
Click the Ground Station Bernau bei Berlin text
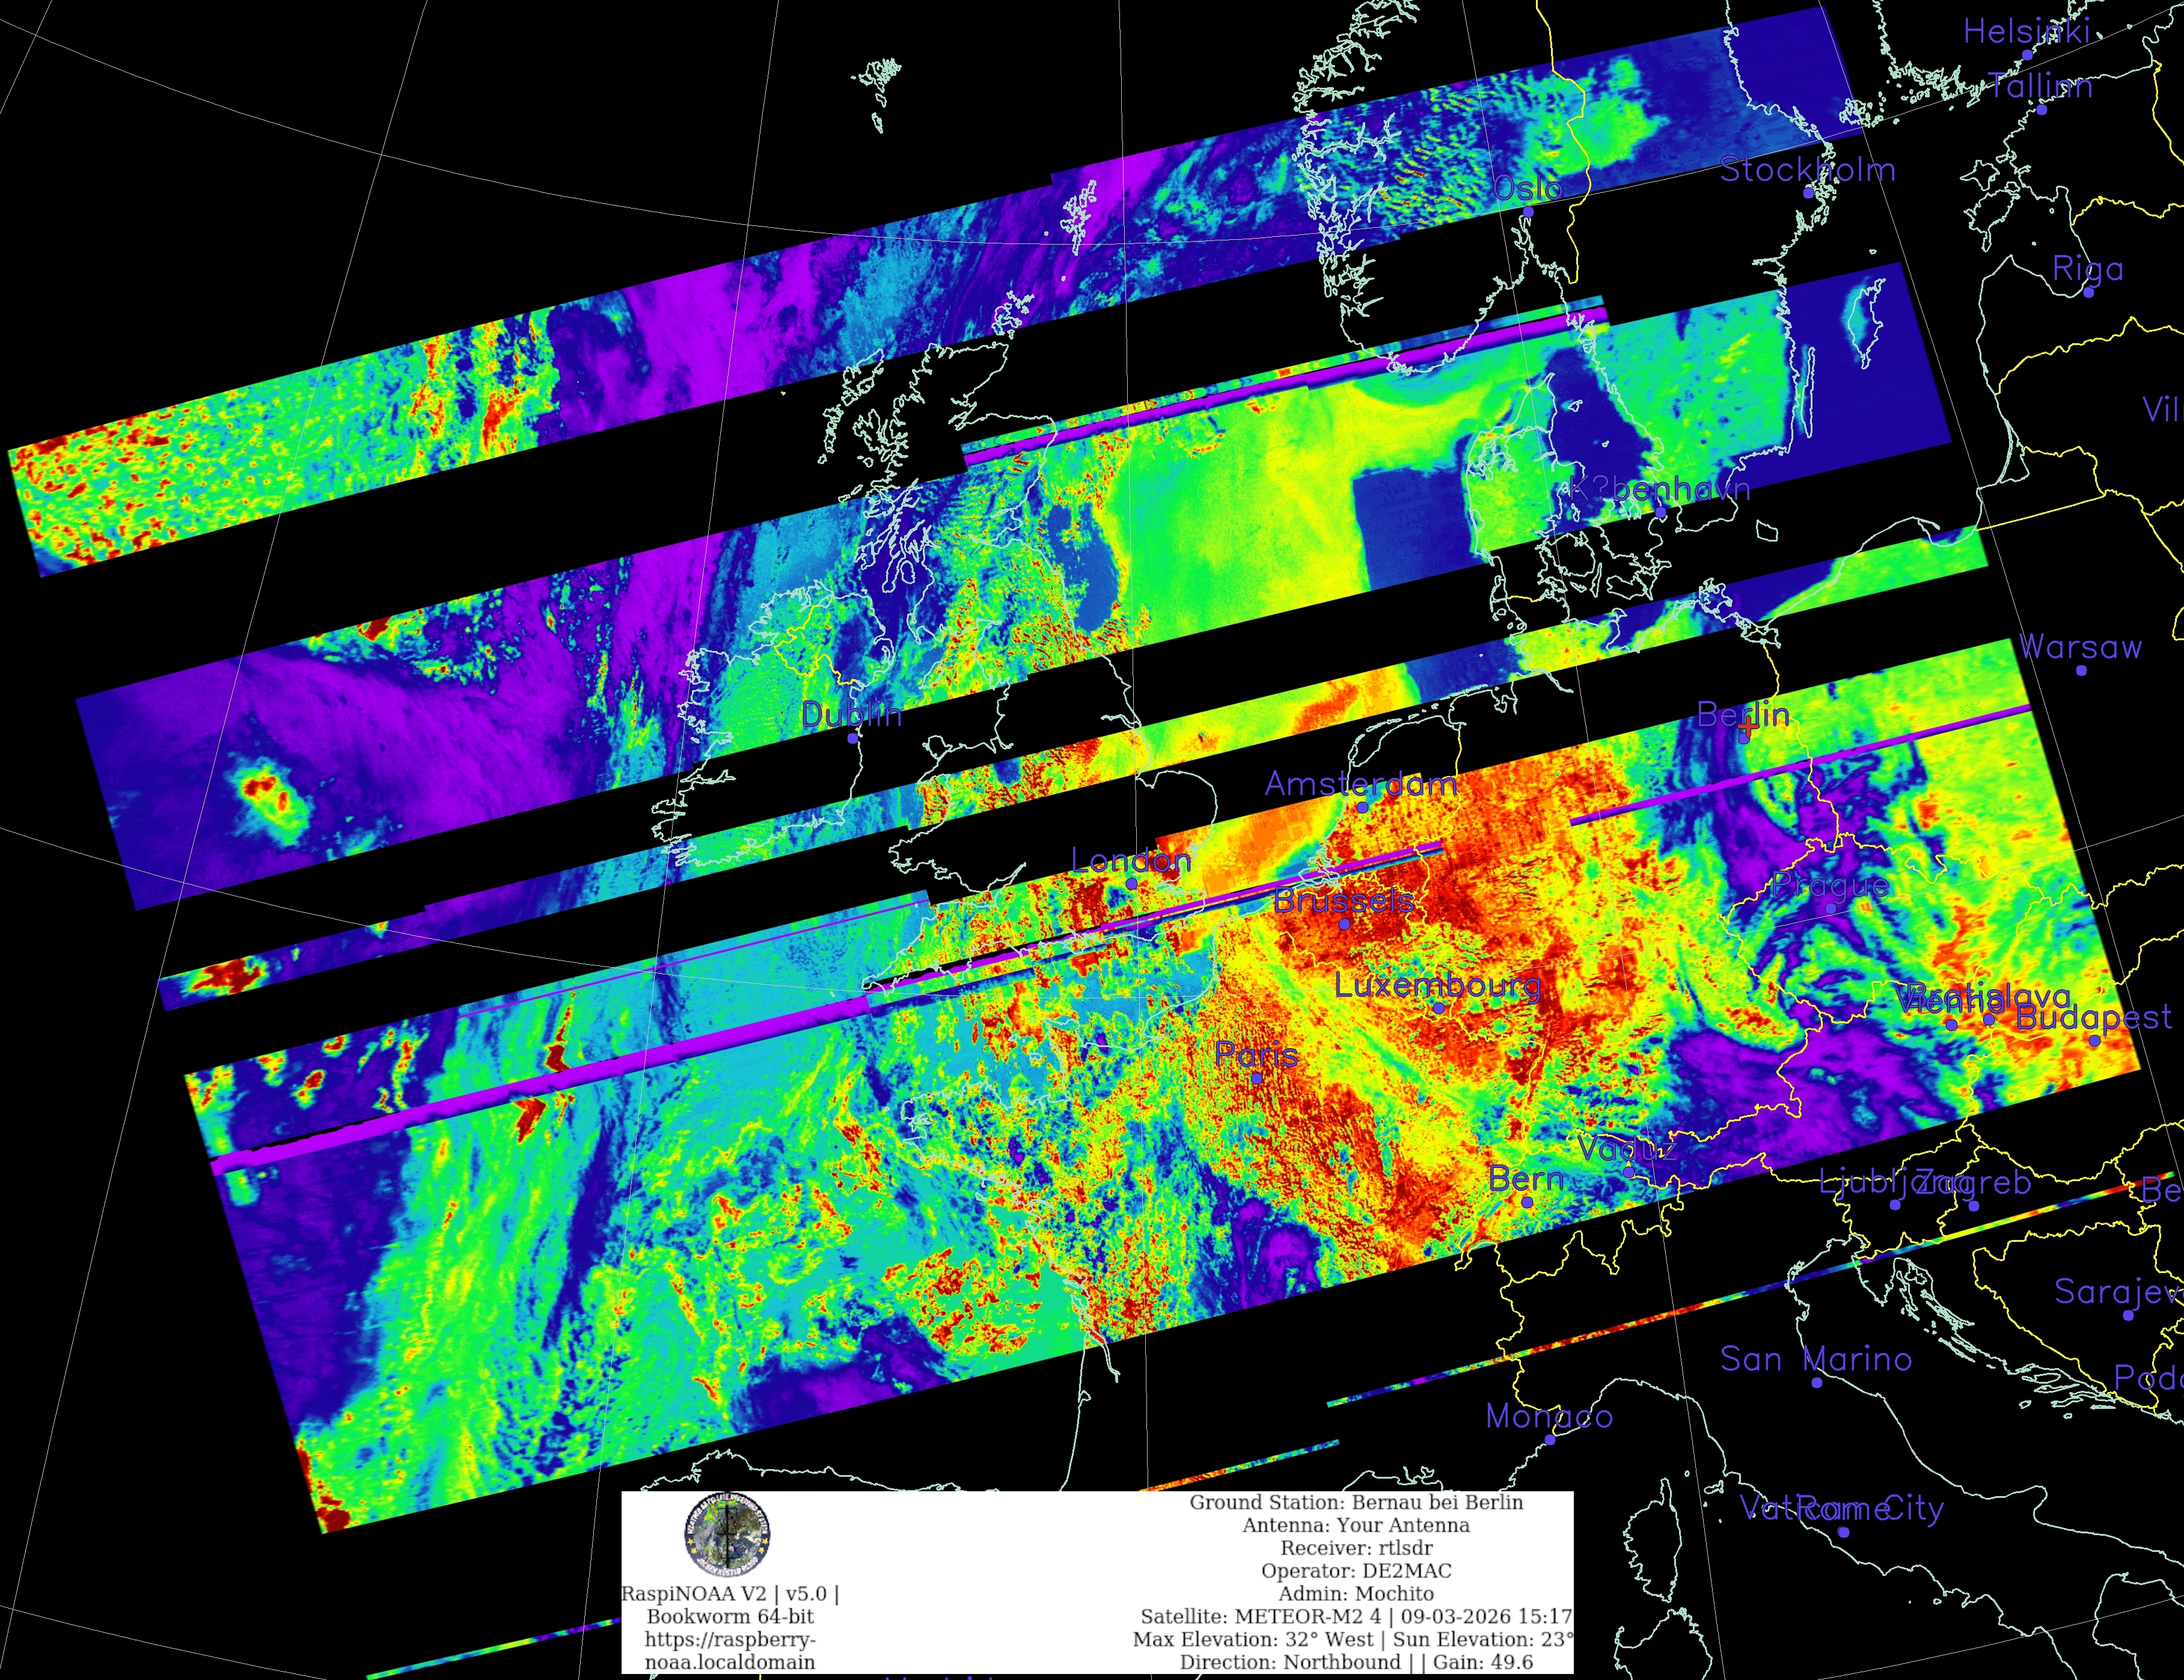pos(1356,1502)
